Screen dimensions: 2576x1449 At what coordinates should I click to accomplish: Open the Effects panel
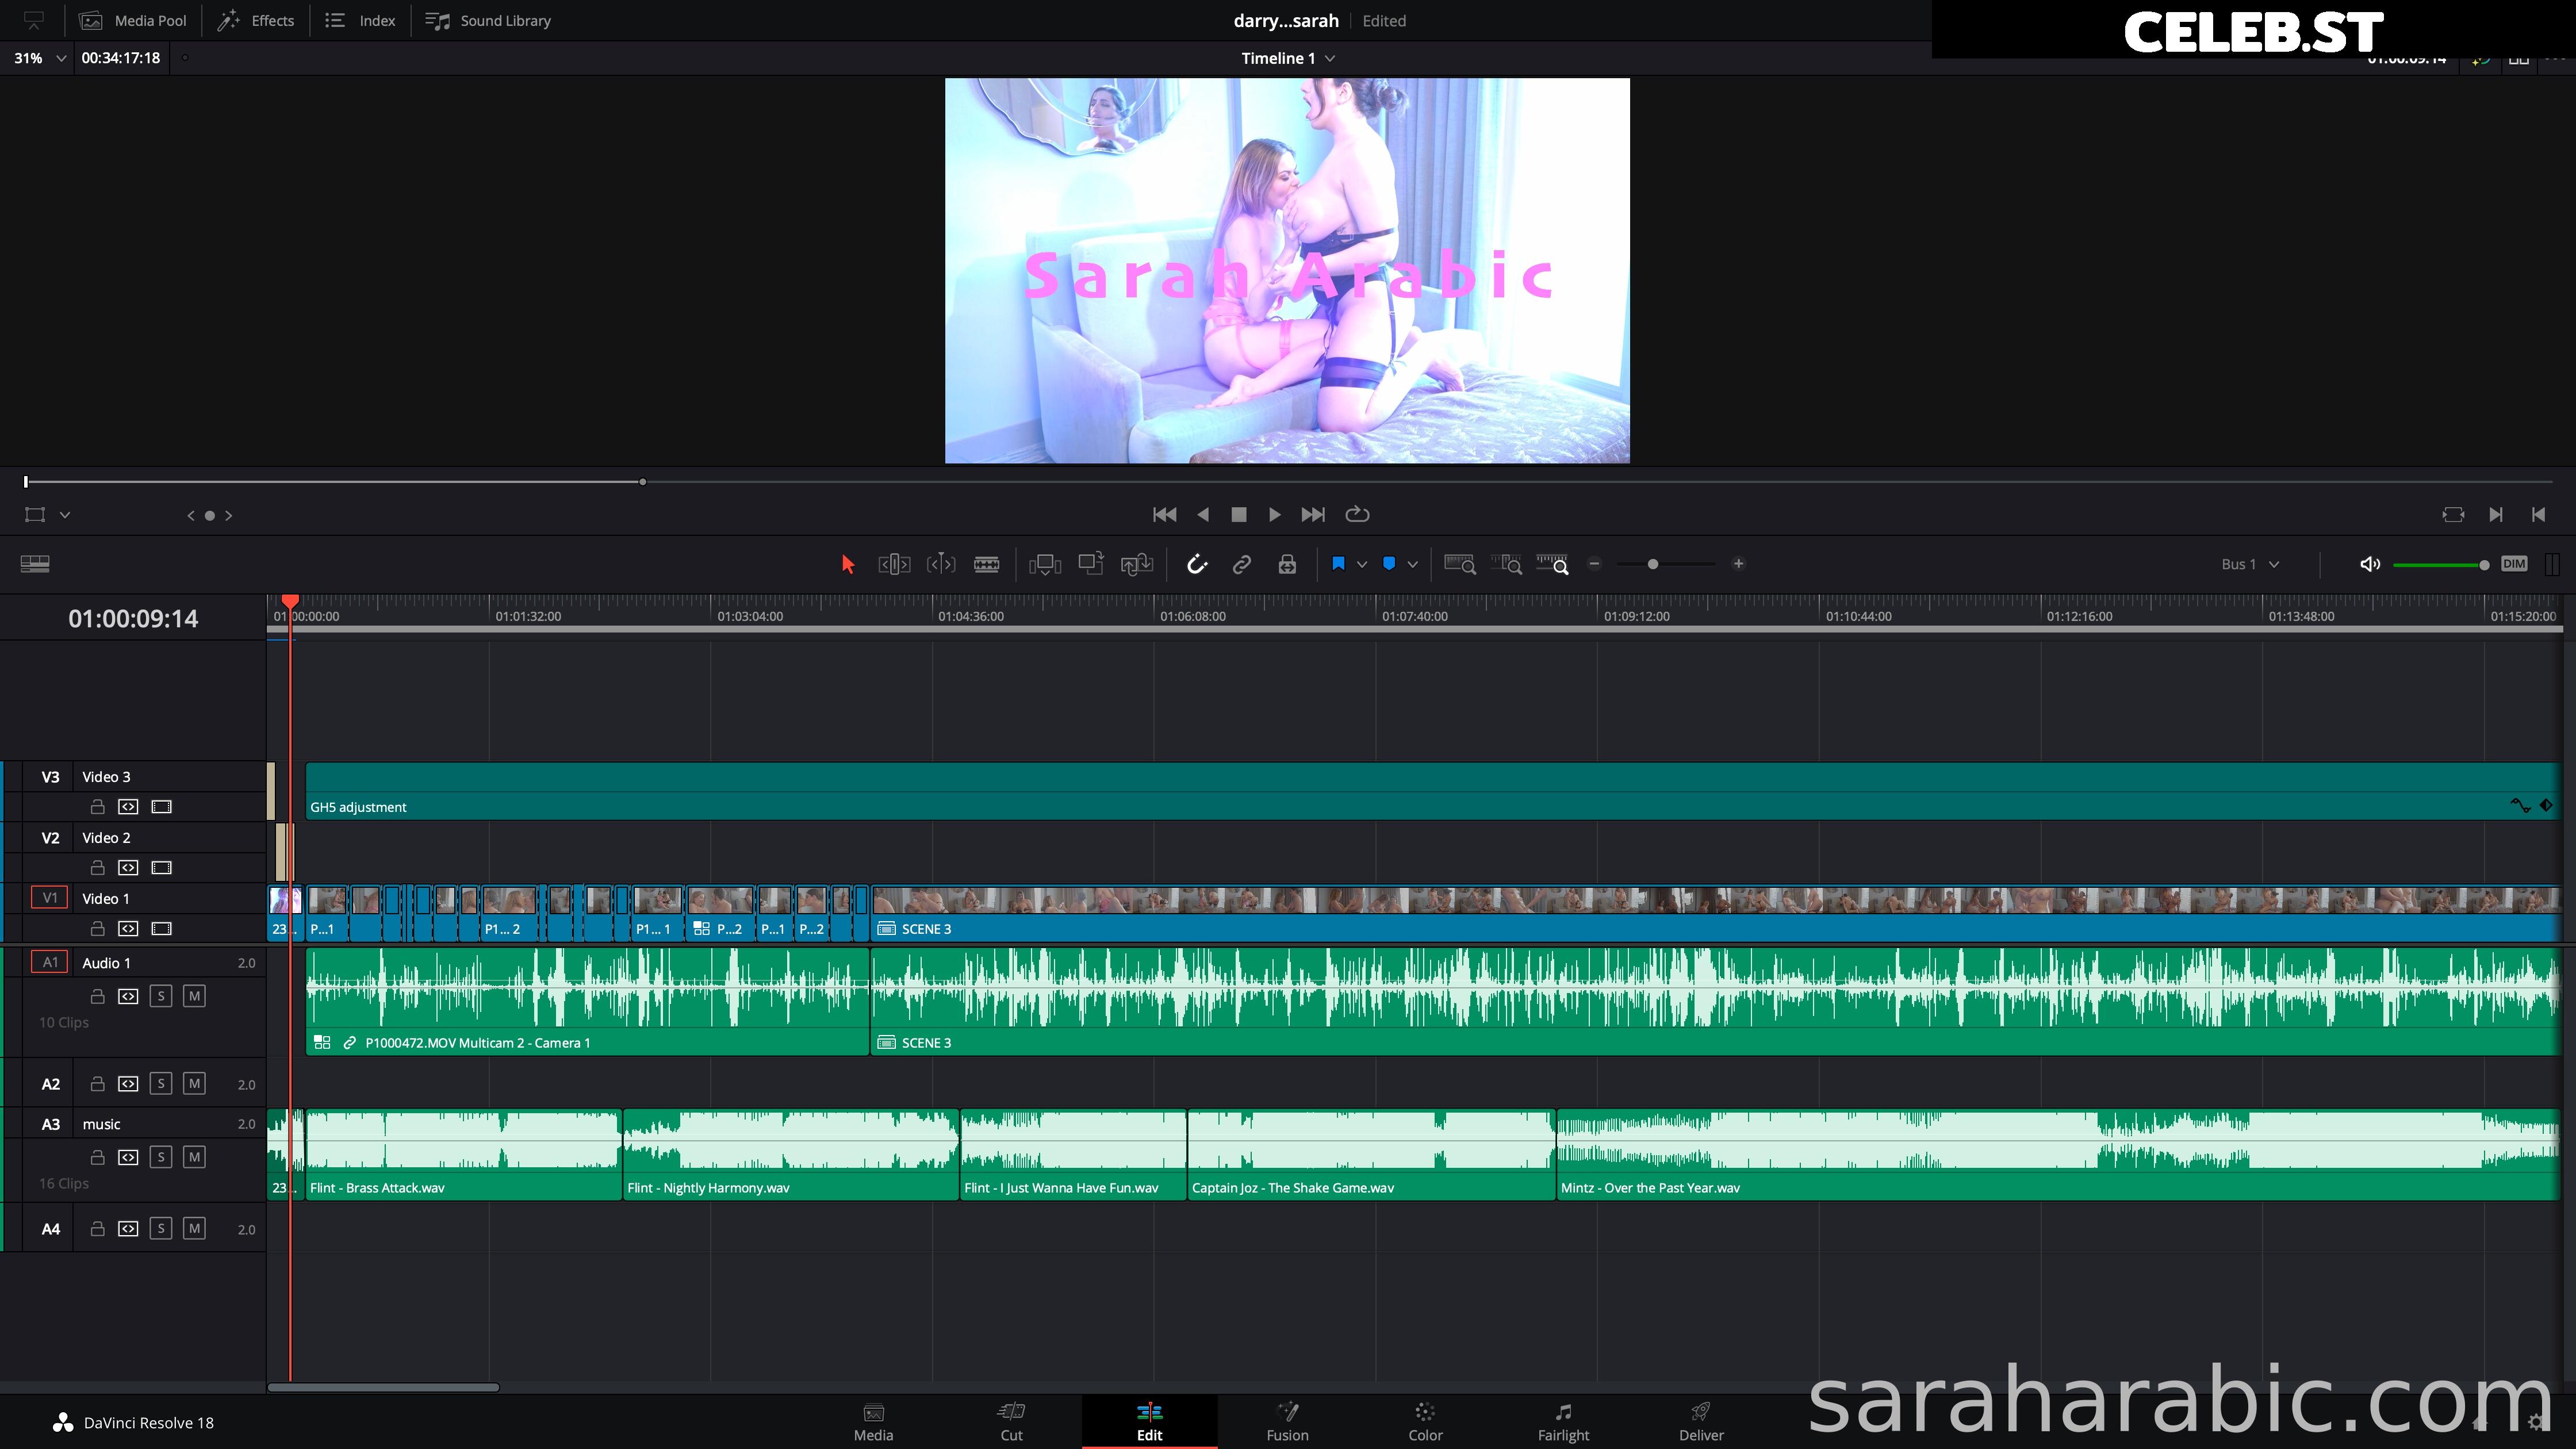257,21
